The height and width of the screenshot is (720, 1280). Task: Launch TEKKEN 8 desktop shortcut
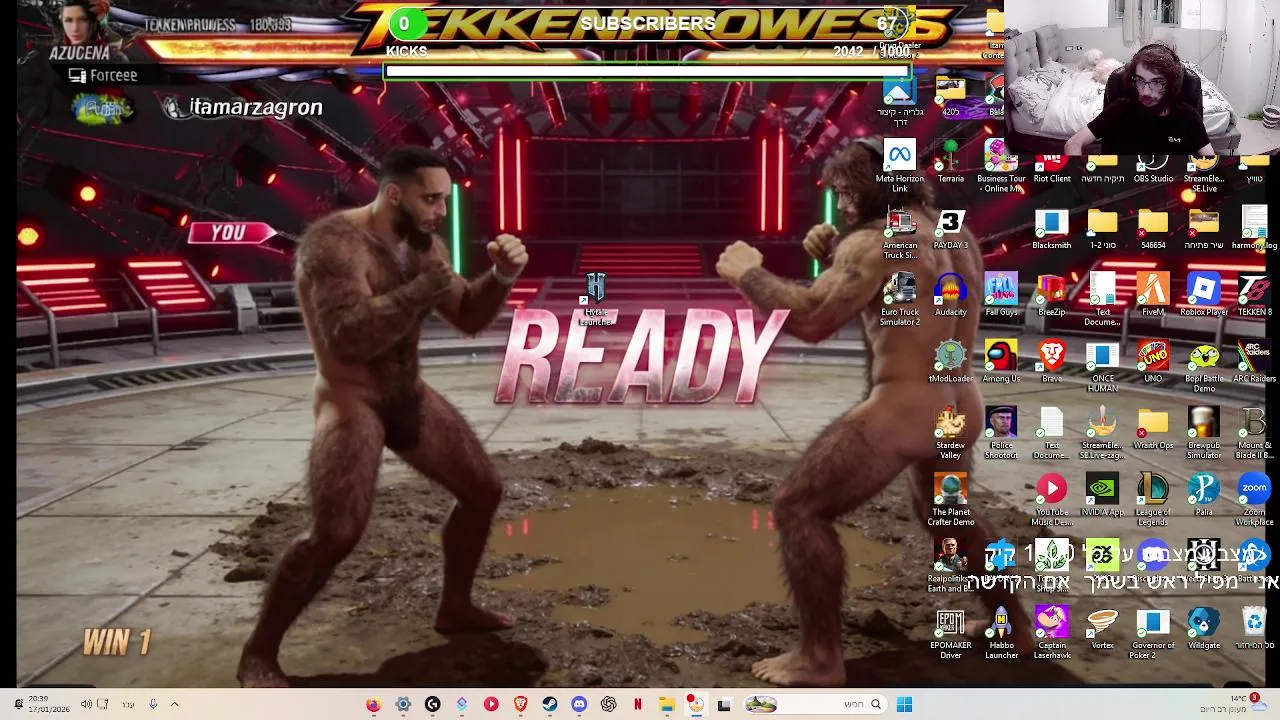click(1254, 296)
